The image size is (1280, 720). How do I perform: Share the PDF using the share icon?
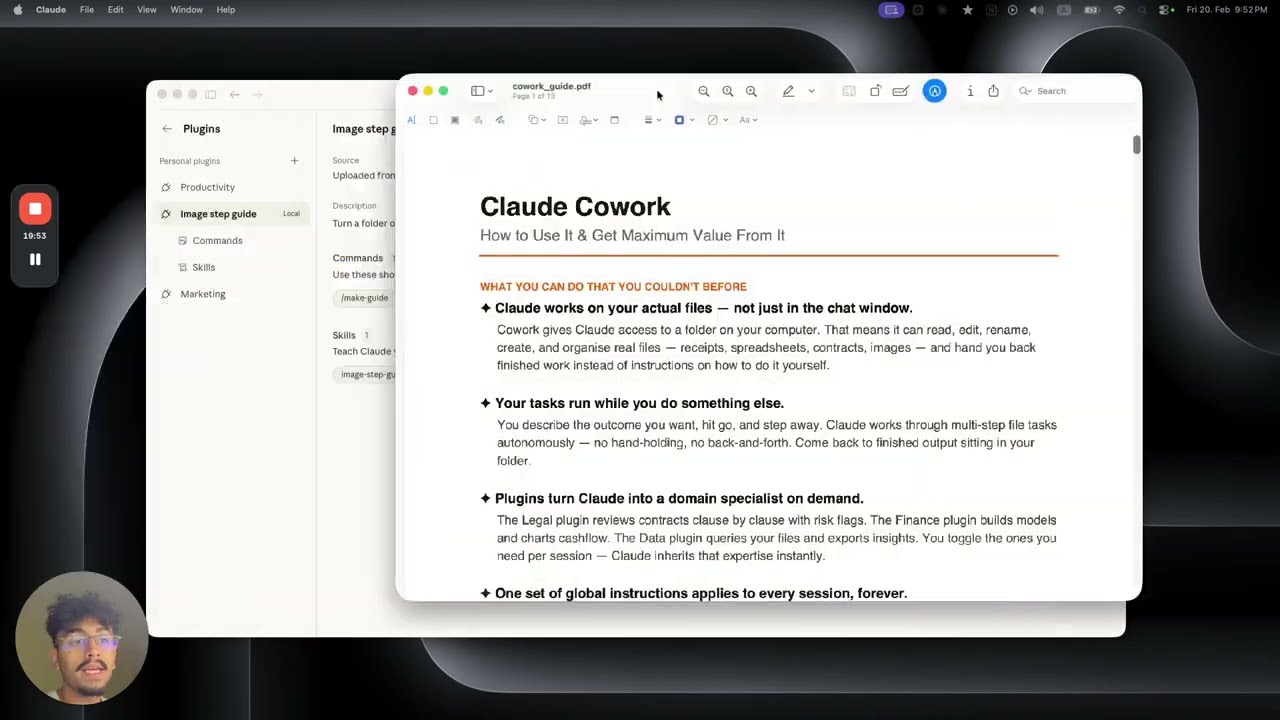pyautogui.click(x=993, y=91)
